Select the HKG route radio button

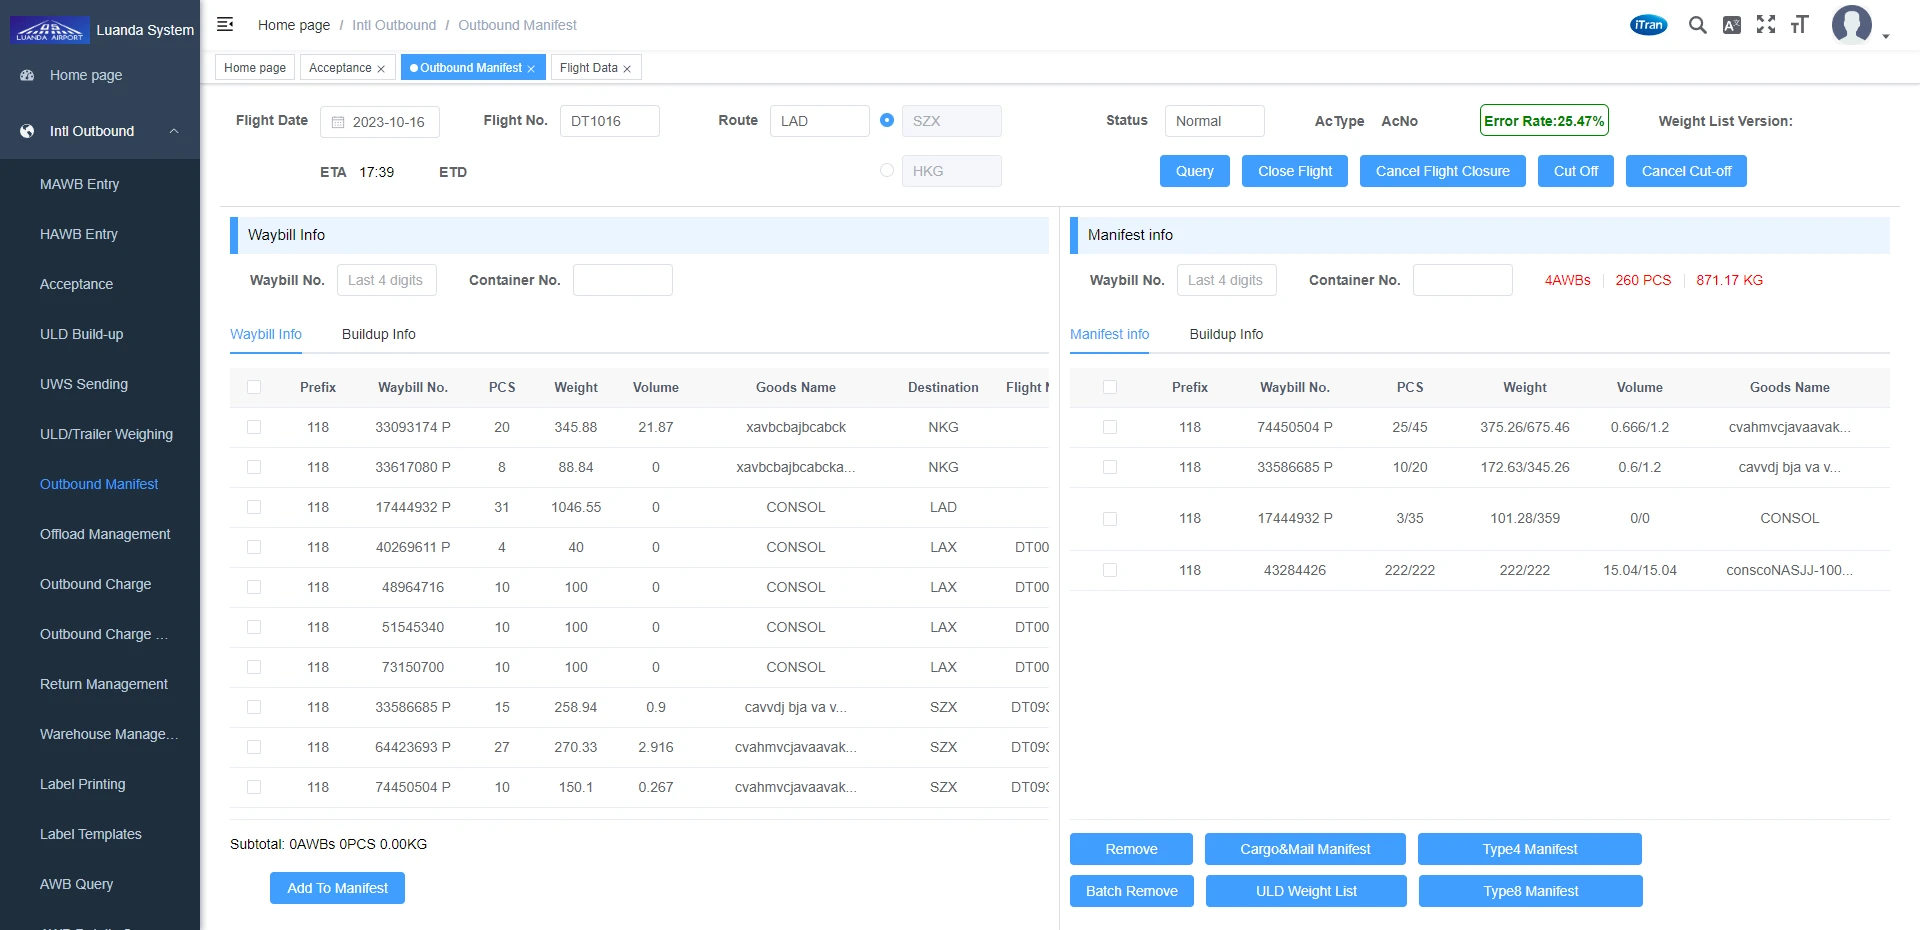coord(887,171)
